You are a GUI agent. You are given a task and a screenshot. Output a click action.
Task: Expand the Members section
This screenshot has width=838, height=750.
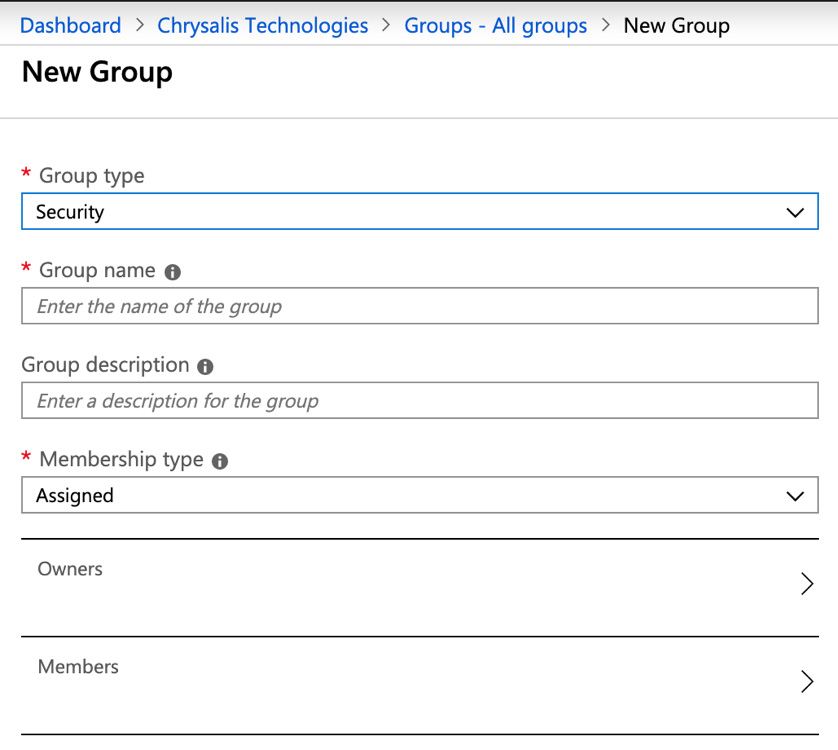419,683
